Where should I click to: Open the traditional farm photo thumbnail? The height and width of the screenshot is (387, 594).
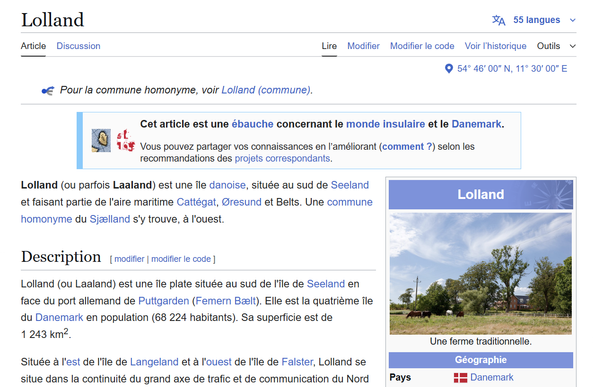[481, 274]
